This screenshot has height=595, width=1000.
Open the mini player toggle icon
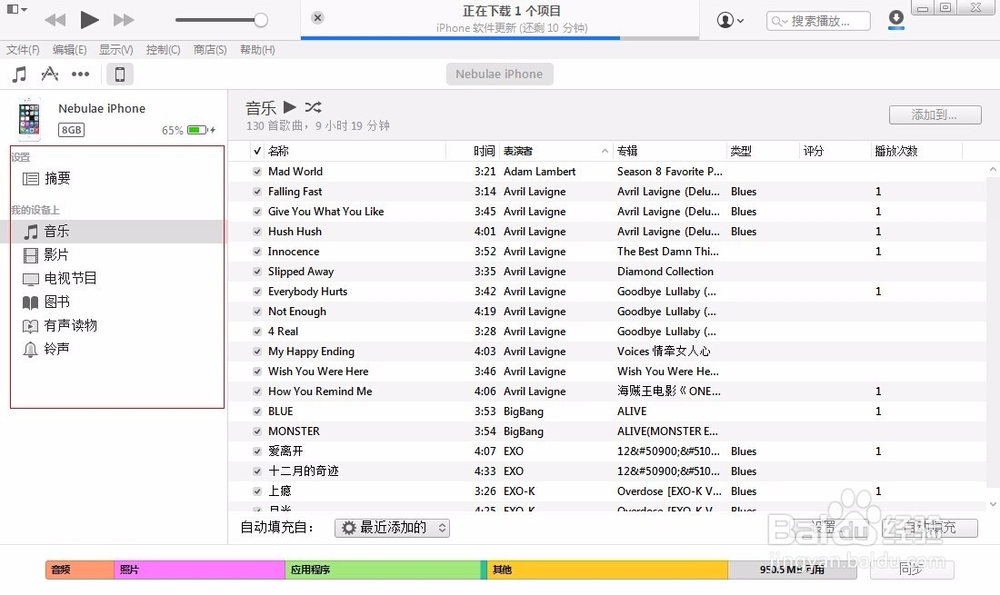pyautogui.click(x=17, y=10)
